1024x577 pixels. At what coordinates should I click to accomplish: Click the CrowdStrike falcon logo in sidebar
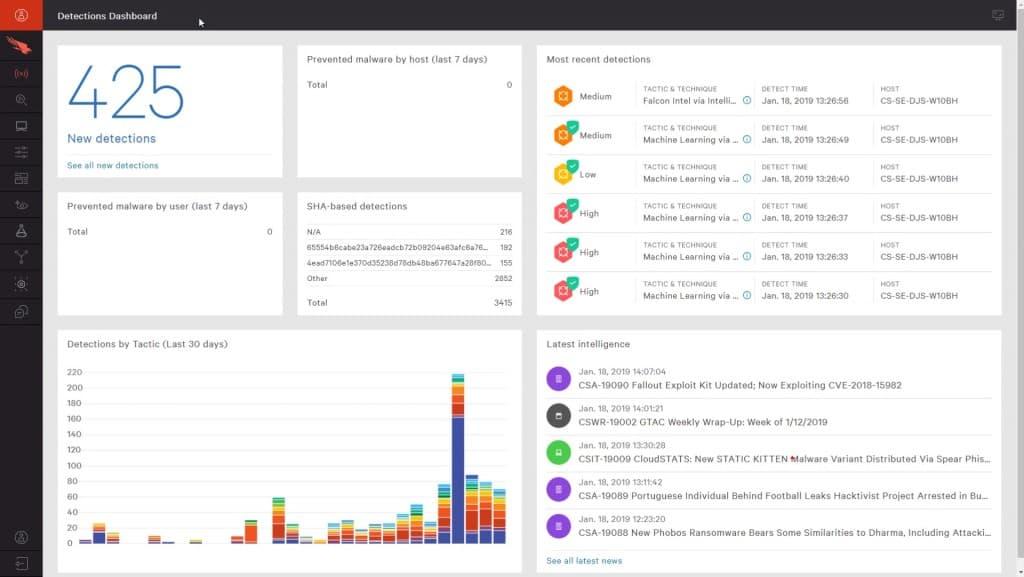tap(21, 45)
